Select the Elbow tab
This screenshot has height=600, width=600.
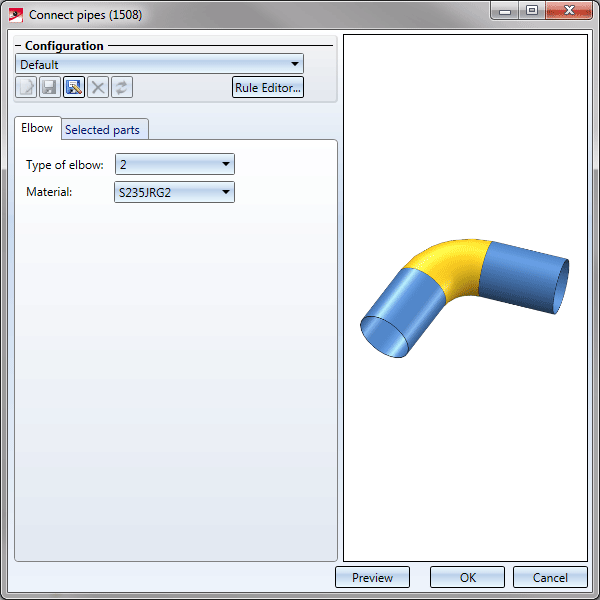tap(37, 128)
